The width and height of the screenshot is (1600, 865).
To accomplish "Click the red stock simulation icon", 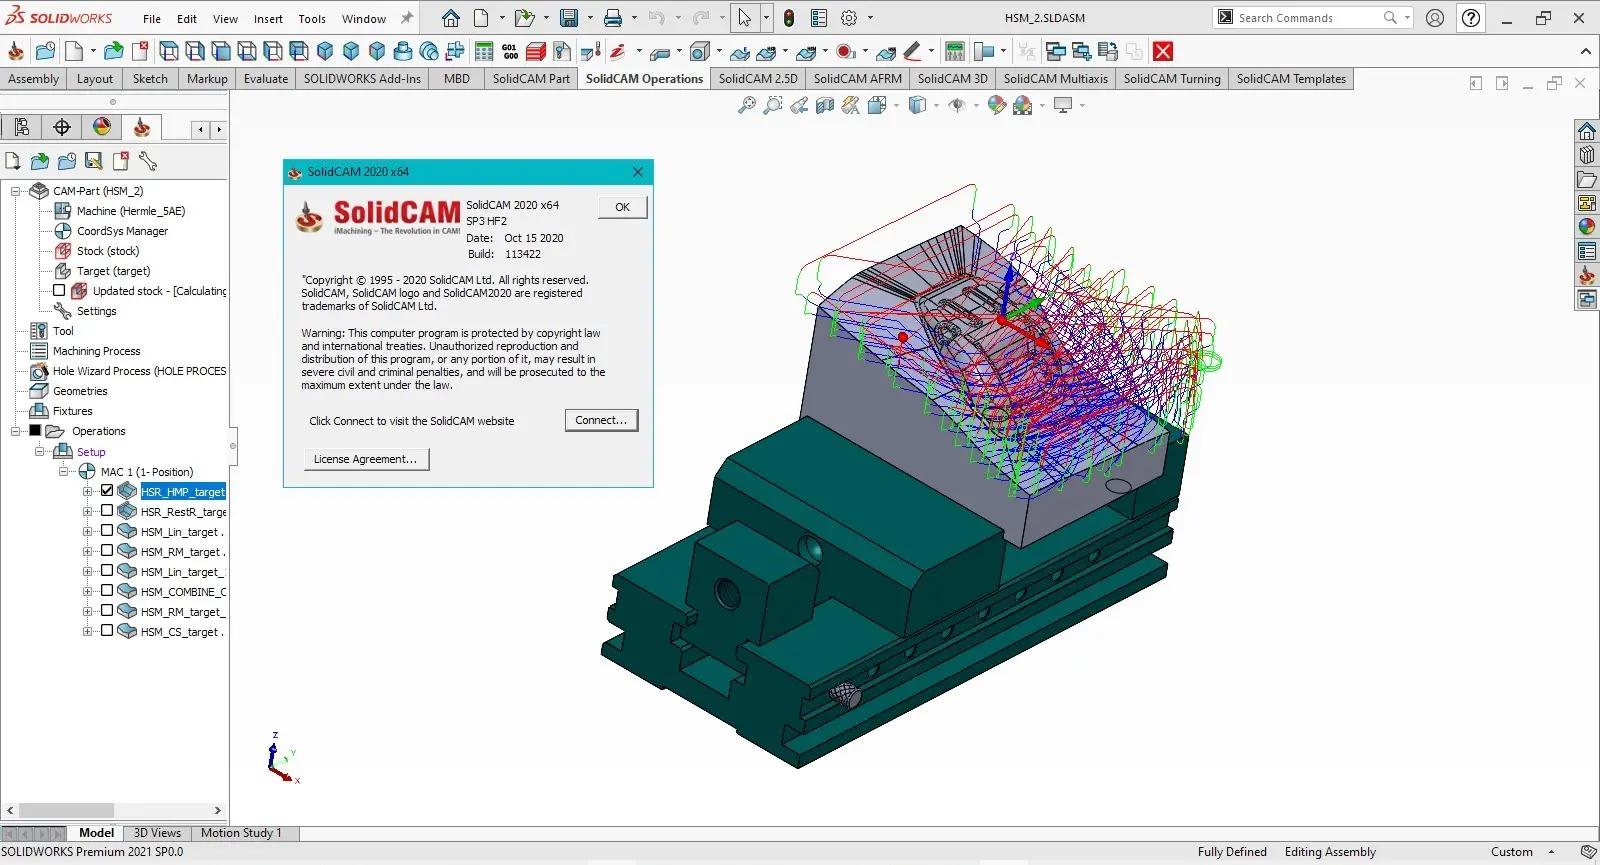I will click(536, 51).
